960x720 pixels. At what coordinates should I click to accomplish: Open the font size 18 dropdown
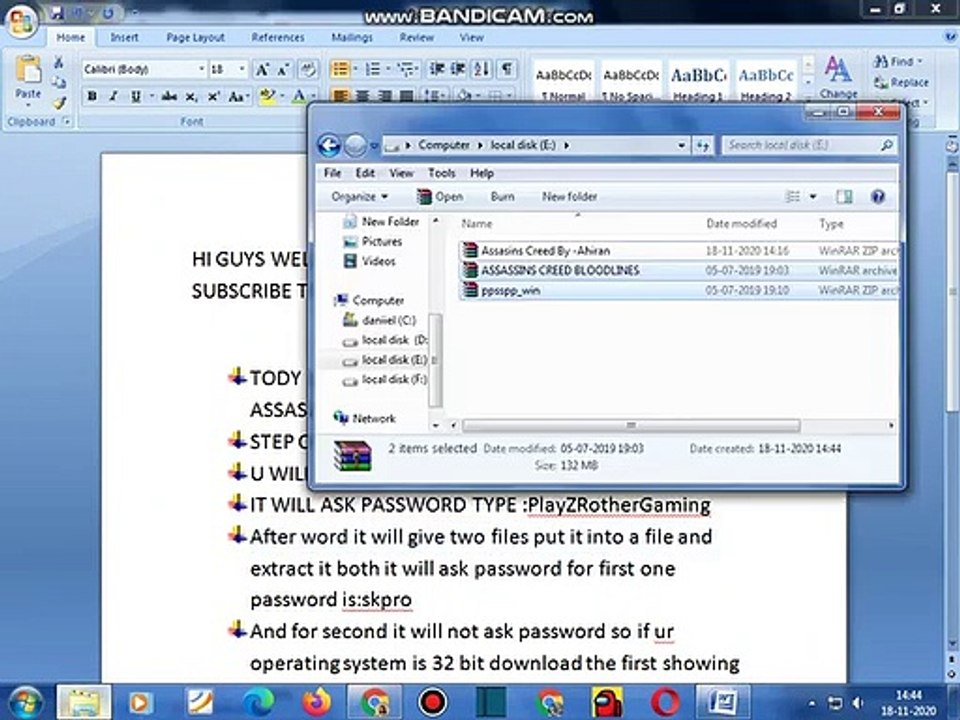pos(242,69)
